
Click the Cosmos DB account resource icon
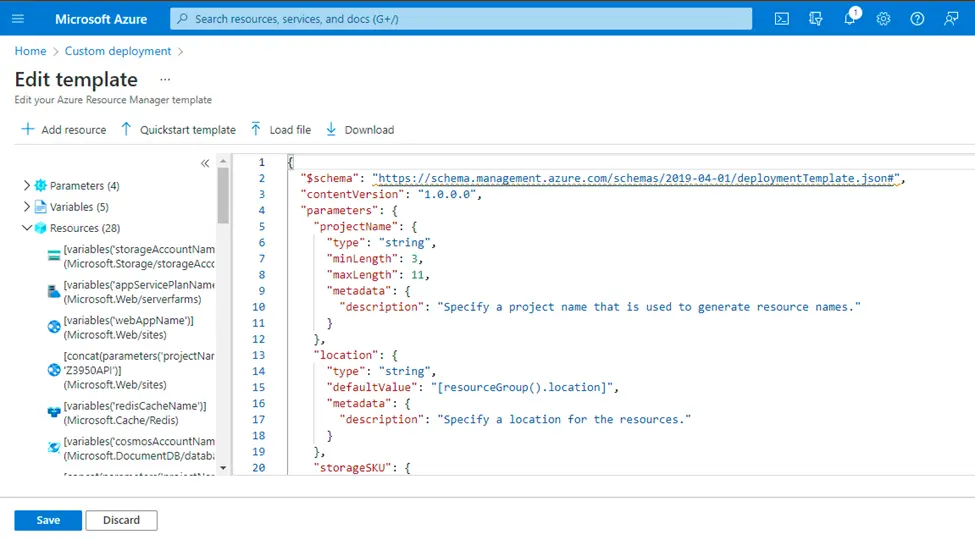click(x=54, y=447)
